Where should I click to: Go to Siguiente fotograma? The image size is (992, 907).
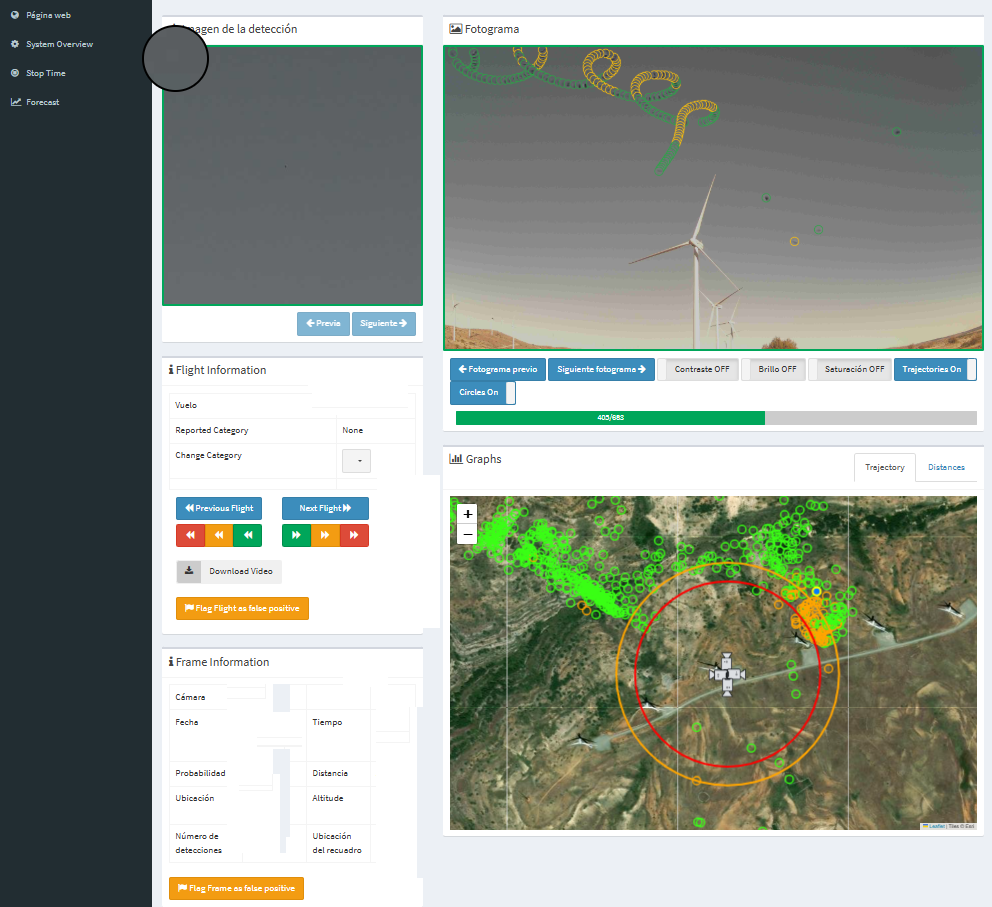tap(600, 369)
